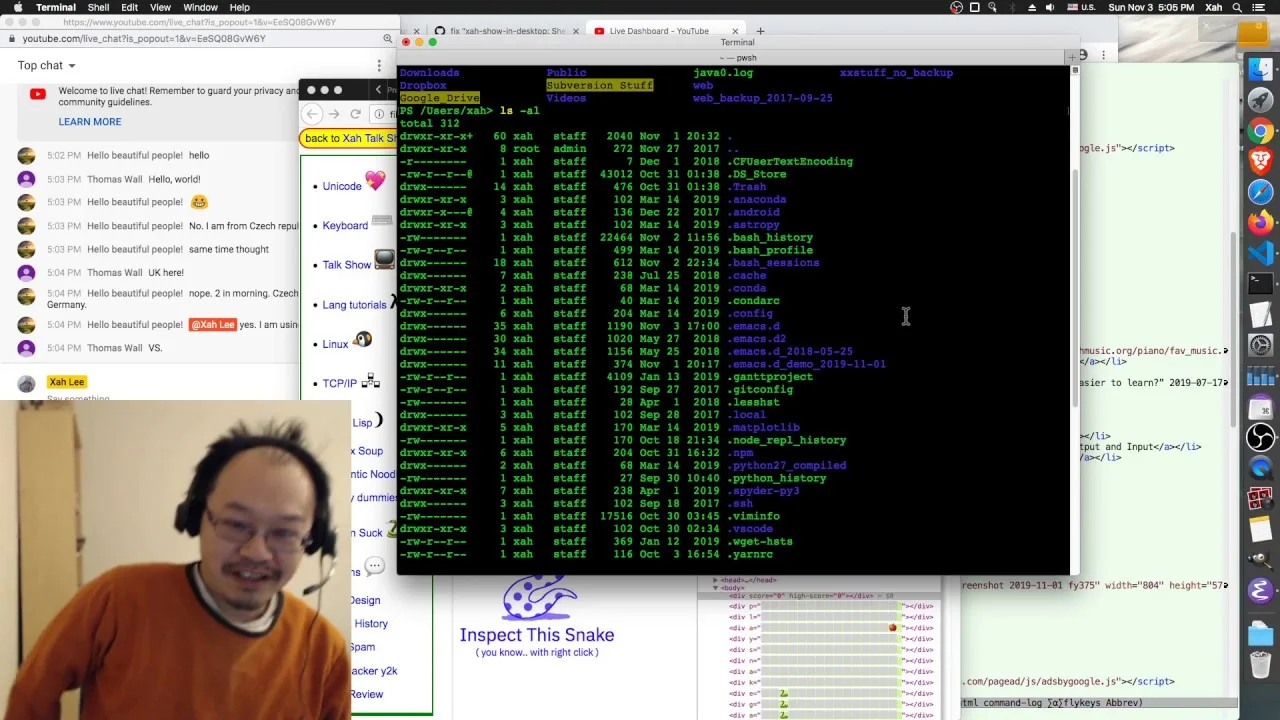Screen dimensions: 1280x720
Task: Click the Say something chat input
Action: coord(78,398)
